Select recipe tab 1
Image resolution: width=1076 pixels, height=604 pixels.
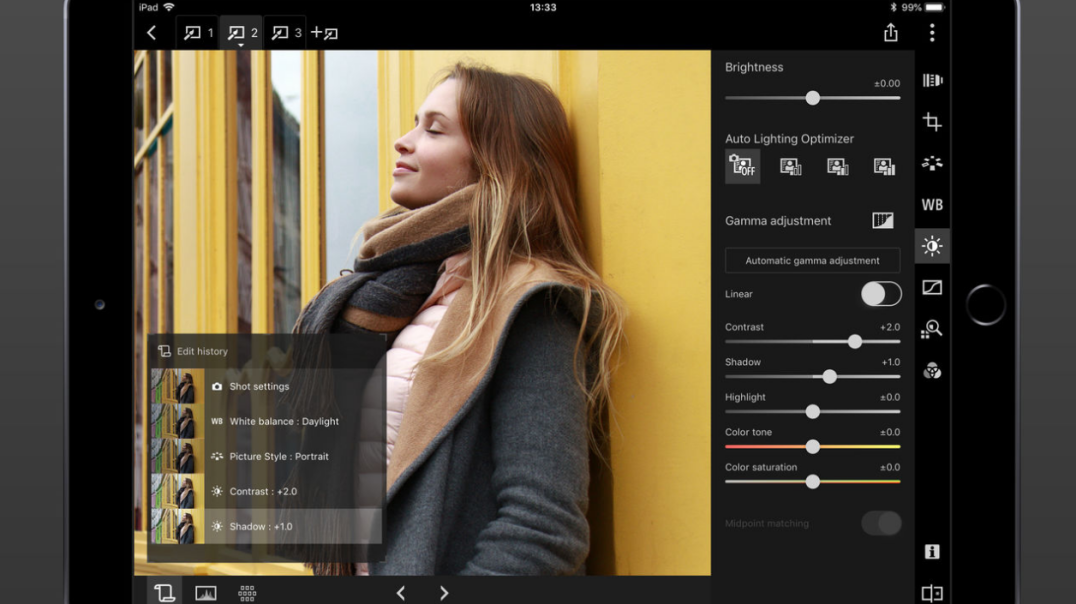[198, 33]
